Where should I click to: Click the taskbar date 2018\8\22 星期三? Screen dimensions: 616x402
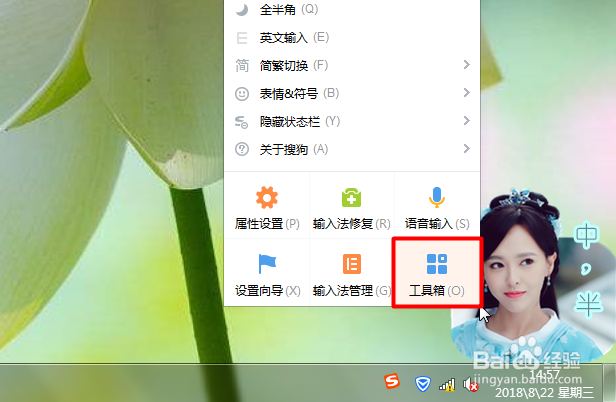point(544,392)
